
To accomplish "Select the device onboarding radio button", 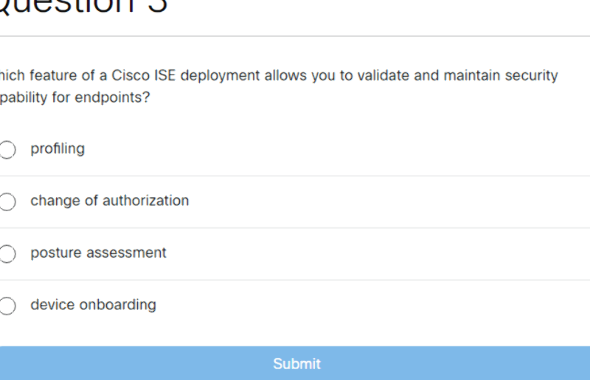I will point(7,306).
